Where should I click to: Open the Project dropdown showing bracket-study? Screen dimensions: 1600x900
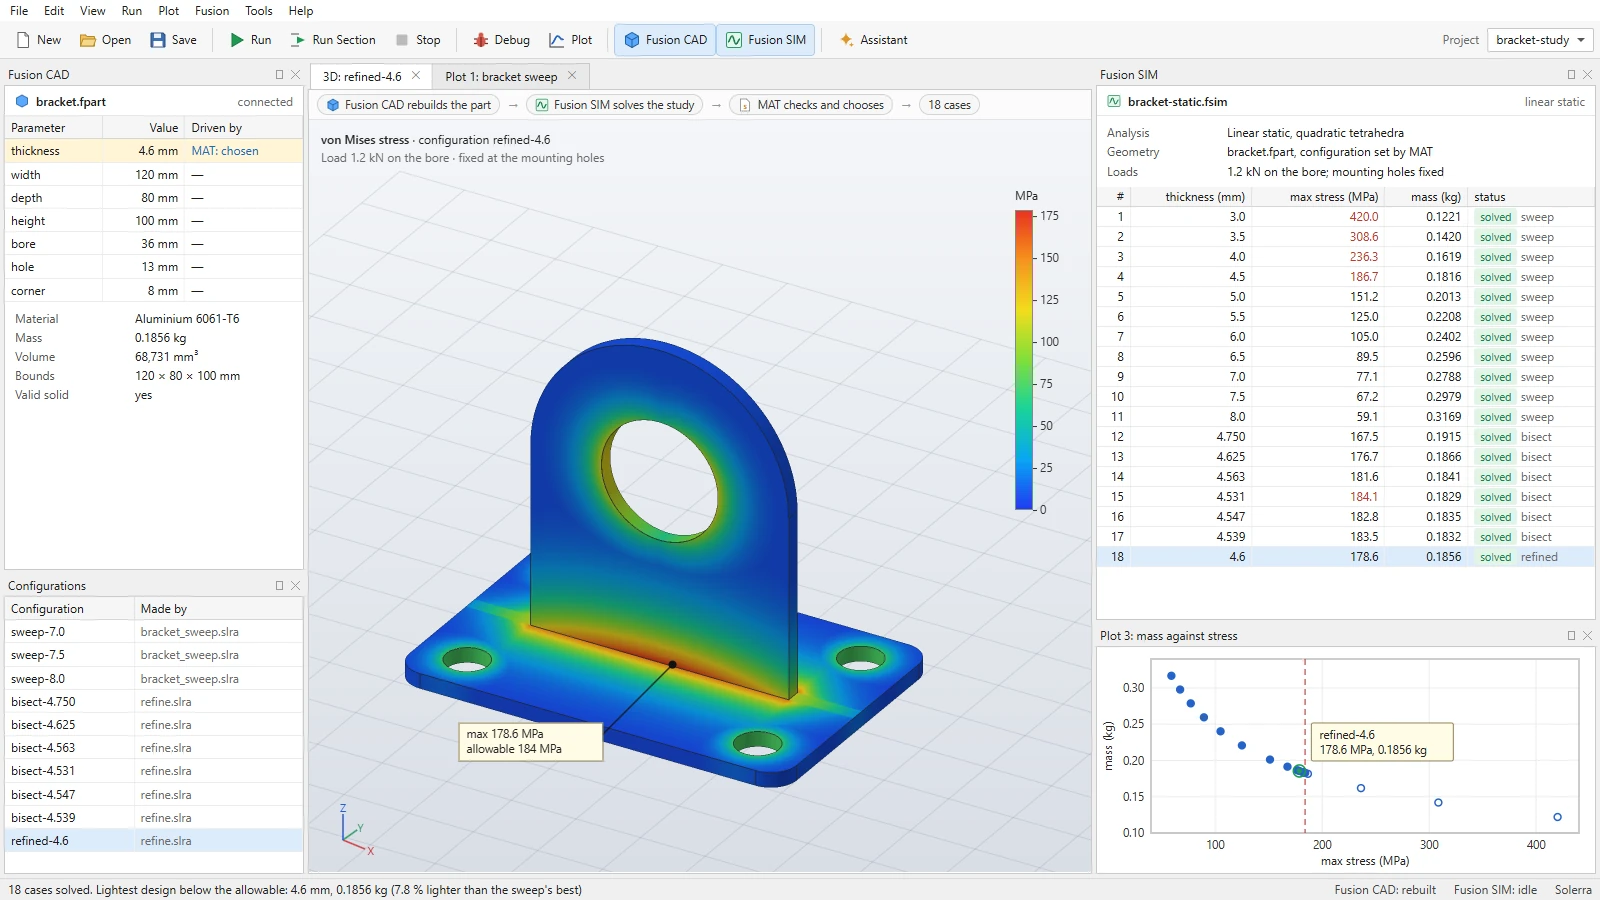pos(1540,40)
